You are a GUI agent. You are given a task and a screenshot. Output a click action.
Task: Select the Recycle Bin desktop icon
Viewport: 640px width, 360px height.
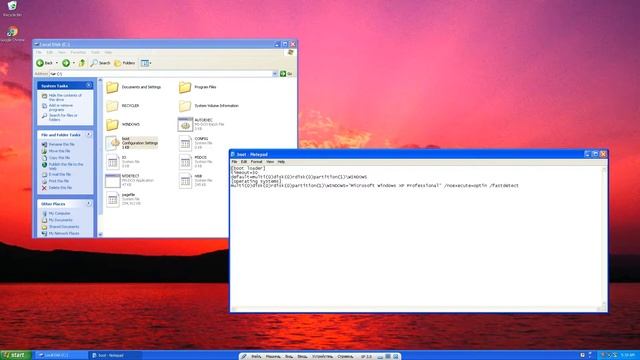point(12,8)
